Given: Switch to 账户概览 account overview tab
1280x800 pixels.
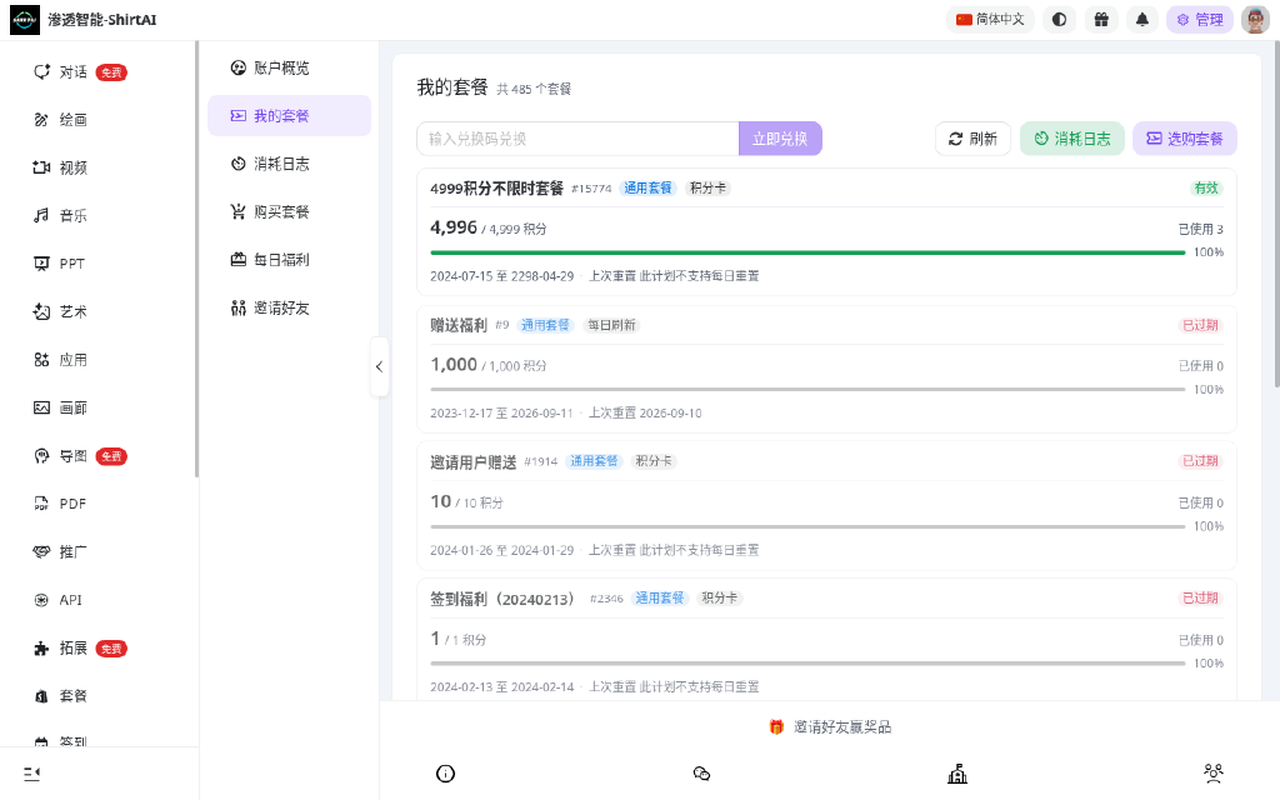Looking at the screenshot, I should 289,68.
